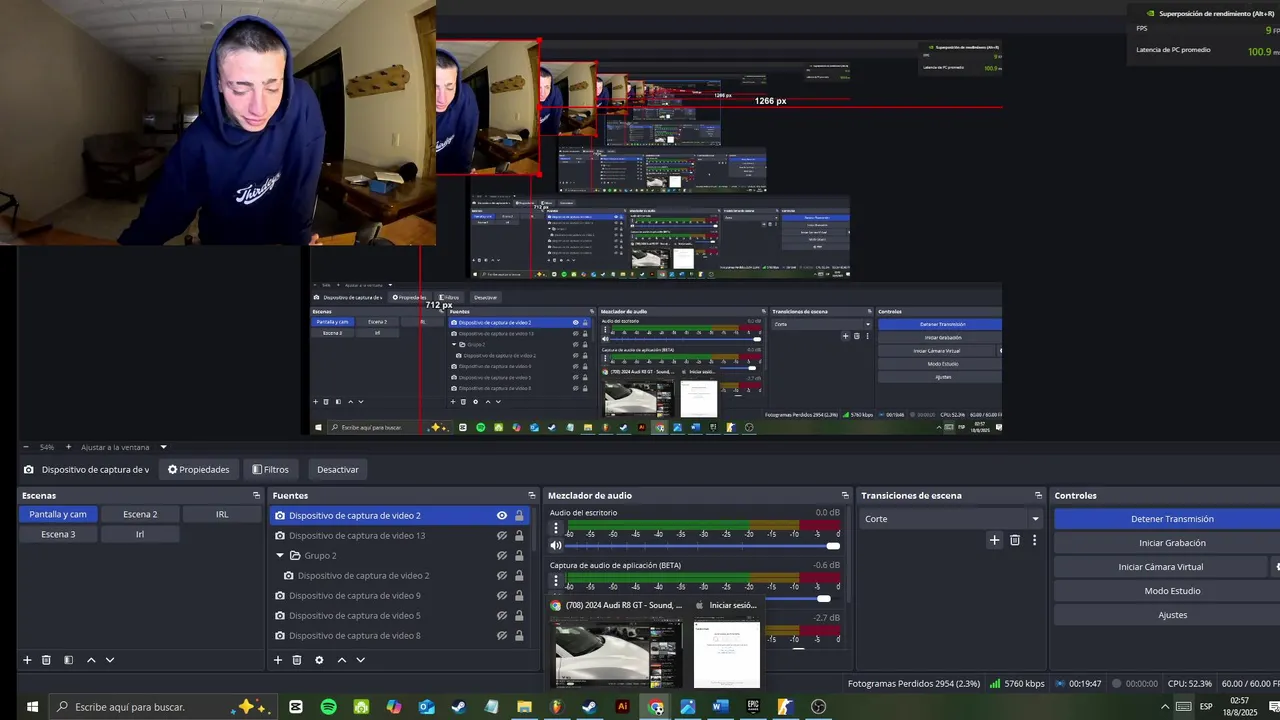This screenshot has width=1280, height=720.
Task: Add a new source with the Fuentes plus icon
Action: [x=278, y=660]
